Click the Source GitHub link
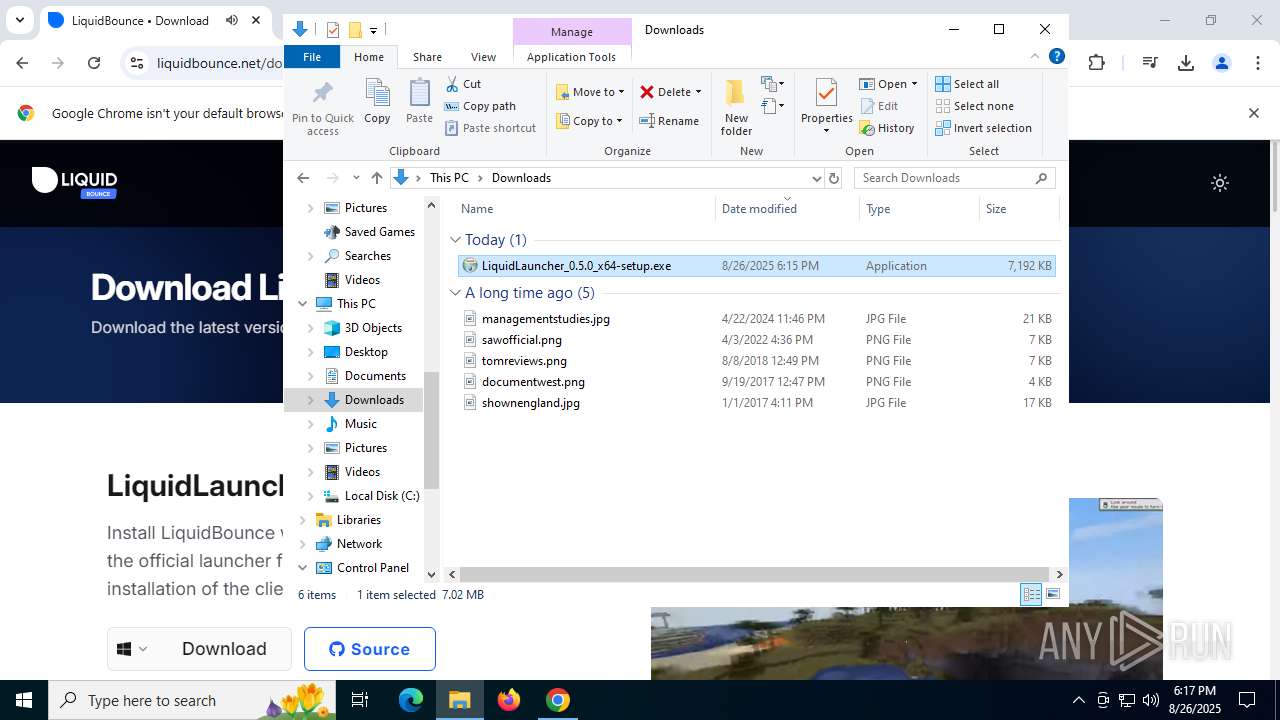 click(370, 649)
